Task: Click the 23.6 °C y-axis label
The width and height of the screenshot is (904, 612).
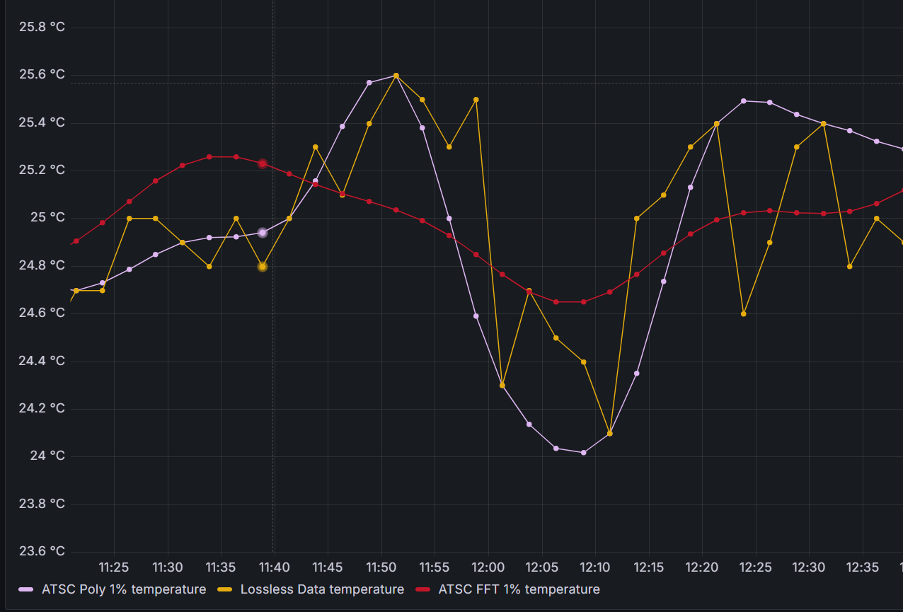Action: tap(42, 551)
